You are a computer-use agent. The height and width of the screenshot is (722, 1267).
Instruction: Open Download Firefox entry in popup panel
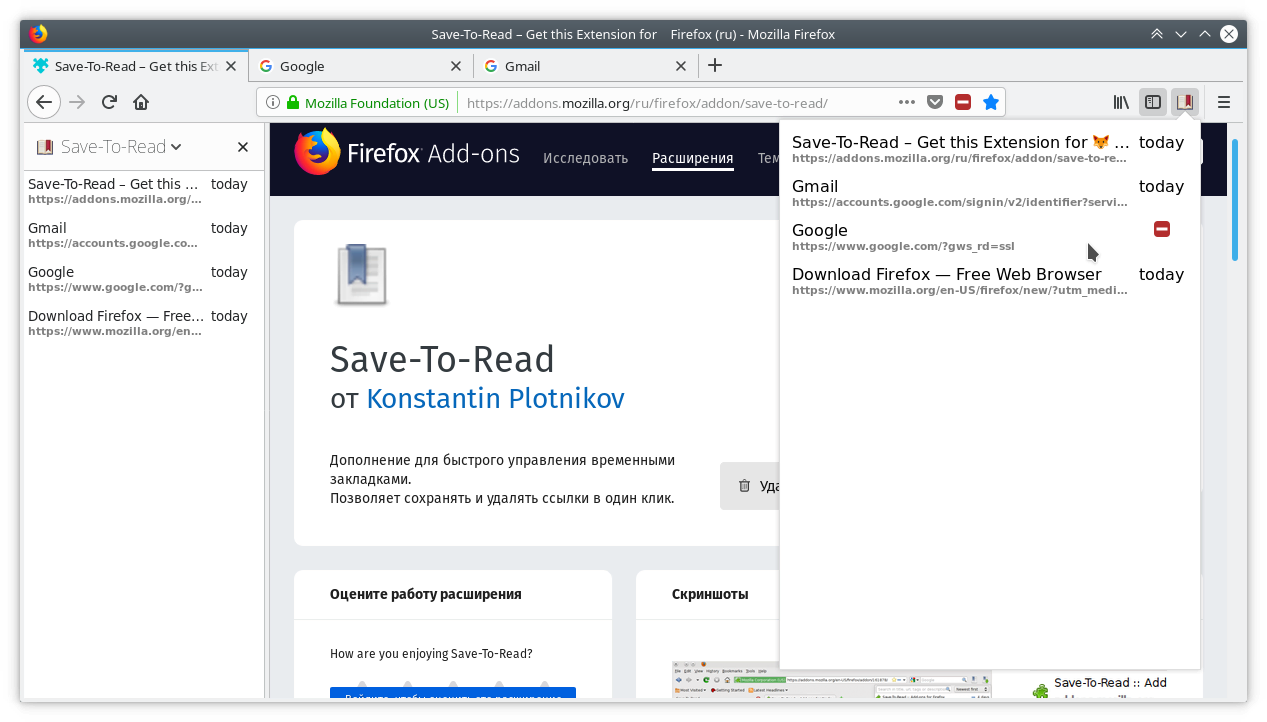989,281
